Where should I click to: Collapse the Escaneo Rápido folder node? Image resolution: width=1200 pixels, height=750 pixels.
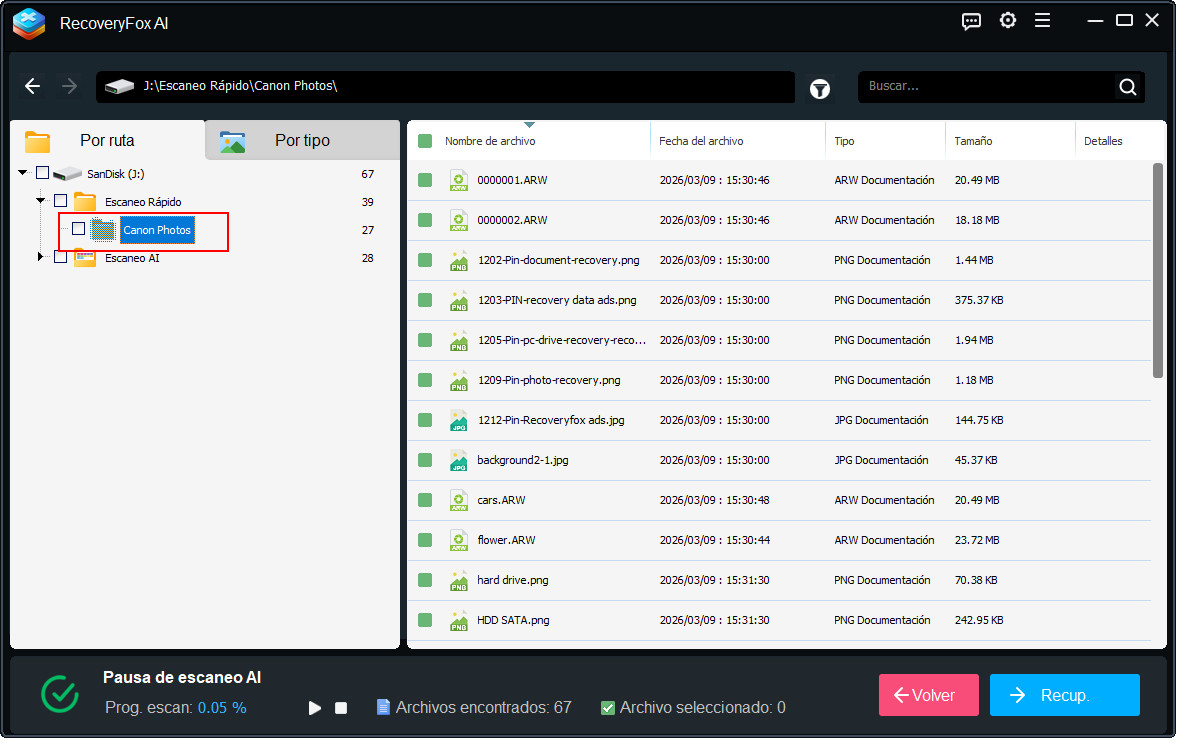pyautogui.click(x=41, y=201)
